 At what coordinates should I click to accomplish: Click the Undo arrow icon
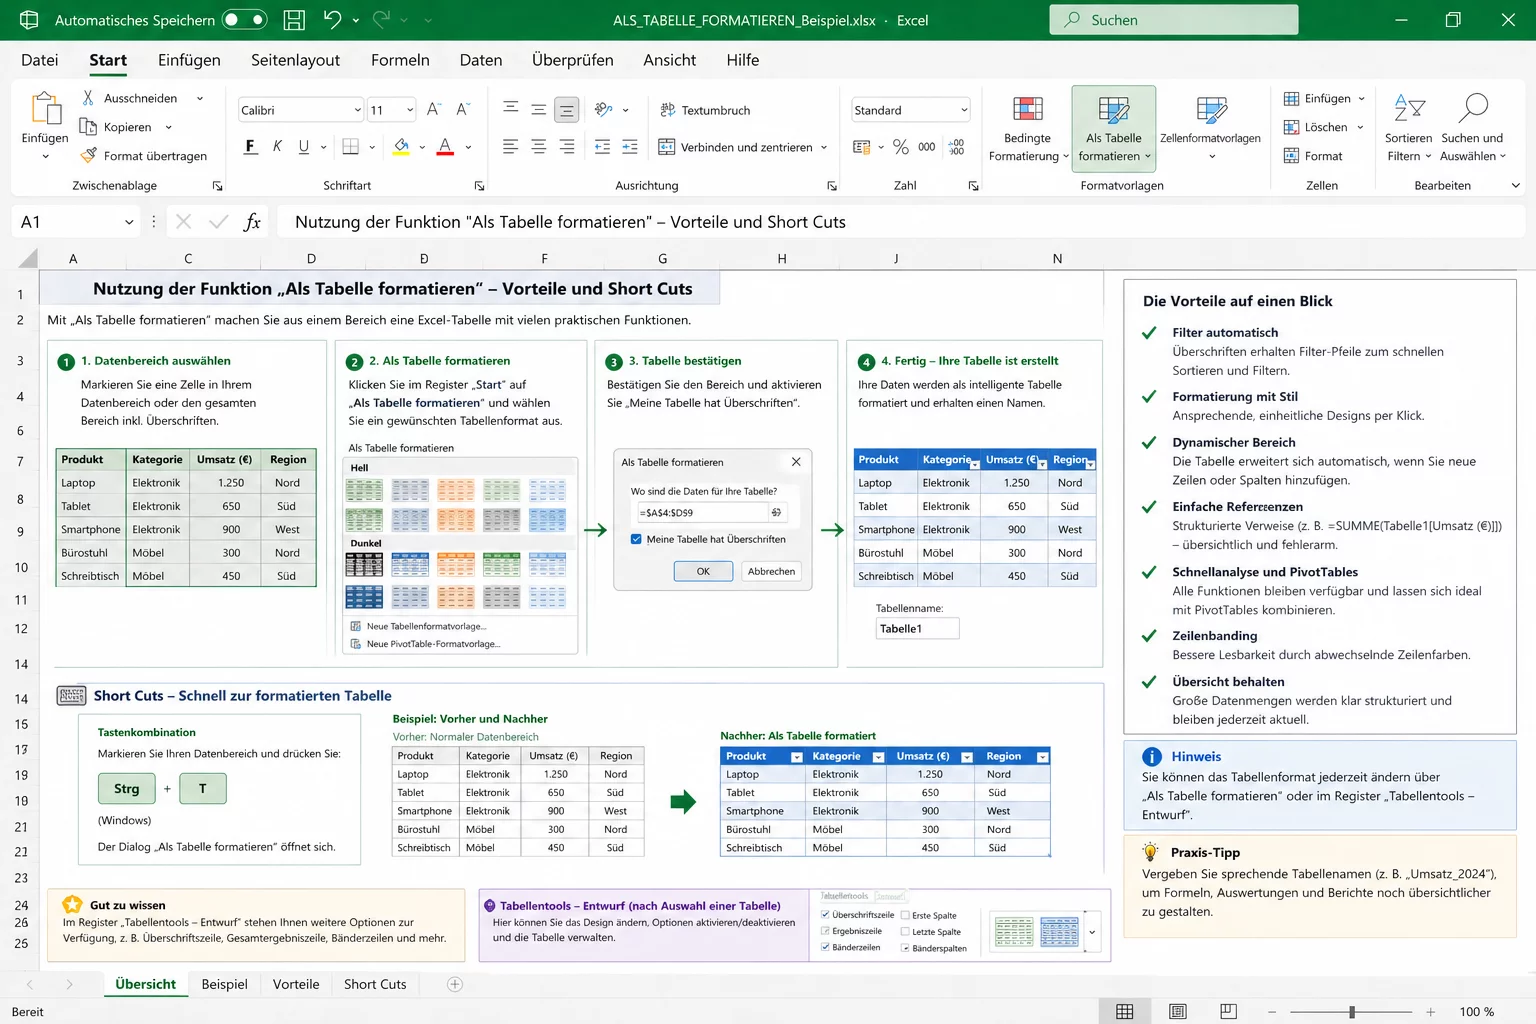coord(333,20)
